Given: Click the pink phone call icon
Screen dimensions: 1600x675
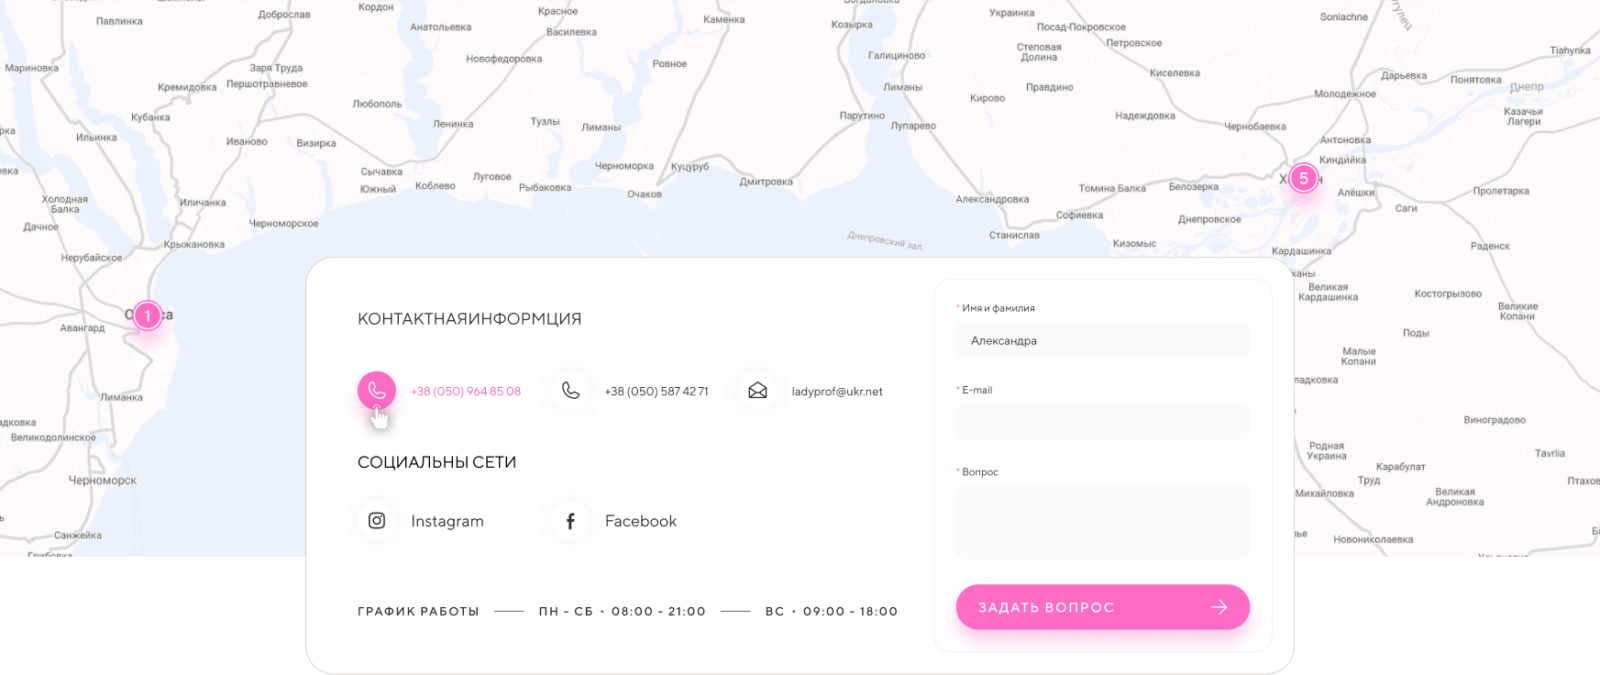Looking at the screenshot, I should [376, 390].
